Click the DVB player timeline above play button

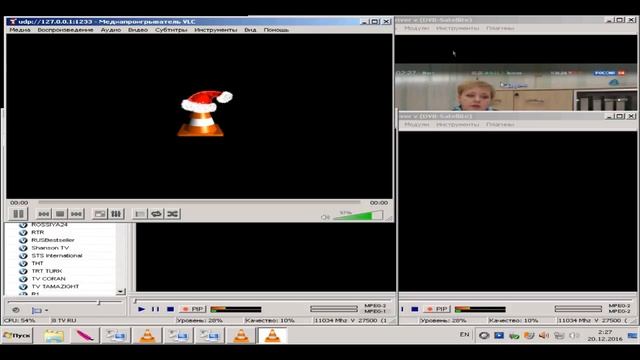262,301
